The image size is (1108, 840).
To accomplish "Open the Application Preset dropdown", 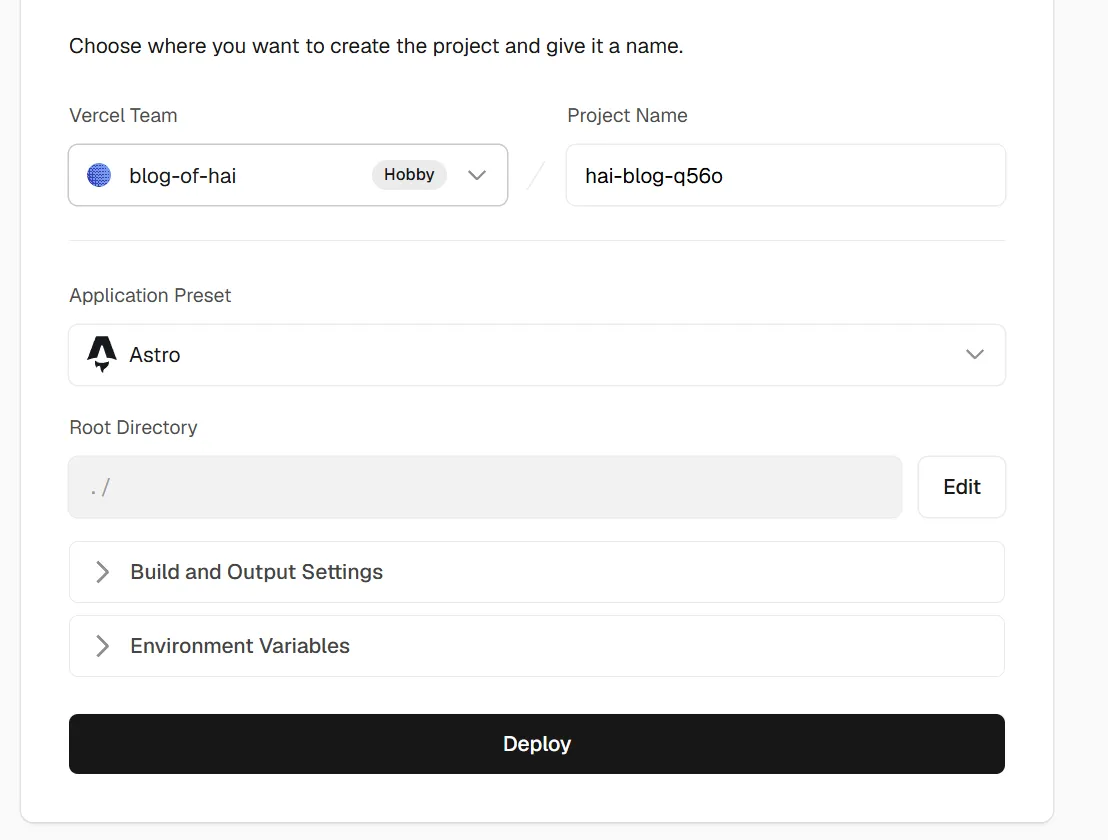I will [x=536, y=355].
